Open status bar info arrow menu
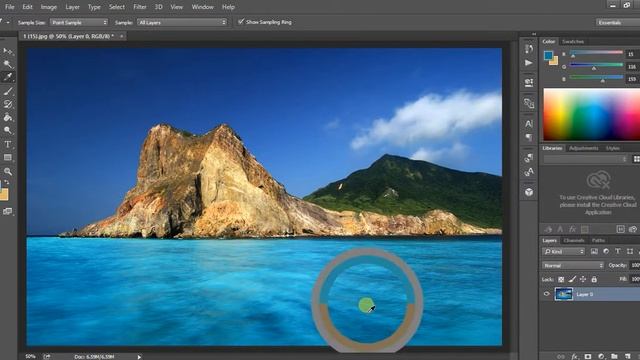This screenshot has height=360, width=640. pos(139,357)
